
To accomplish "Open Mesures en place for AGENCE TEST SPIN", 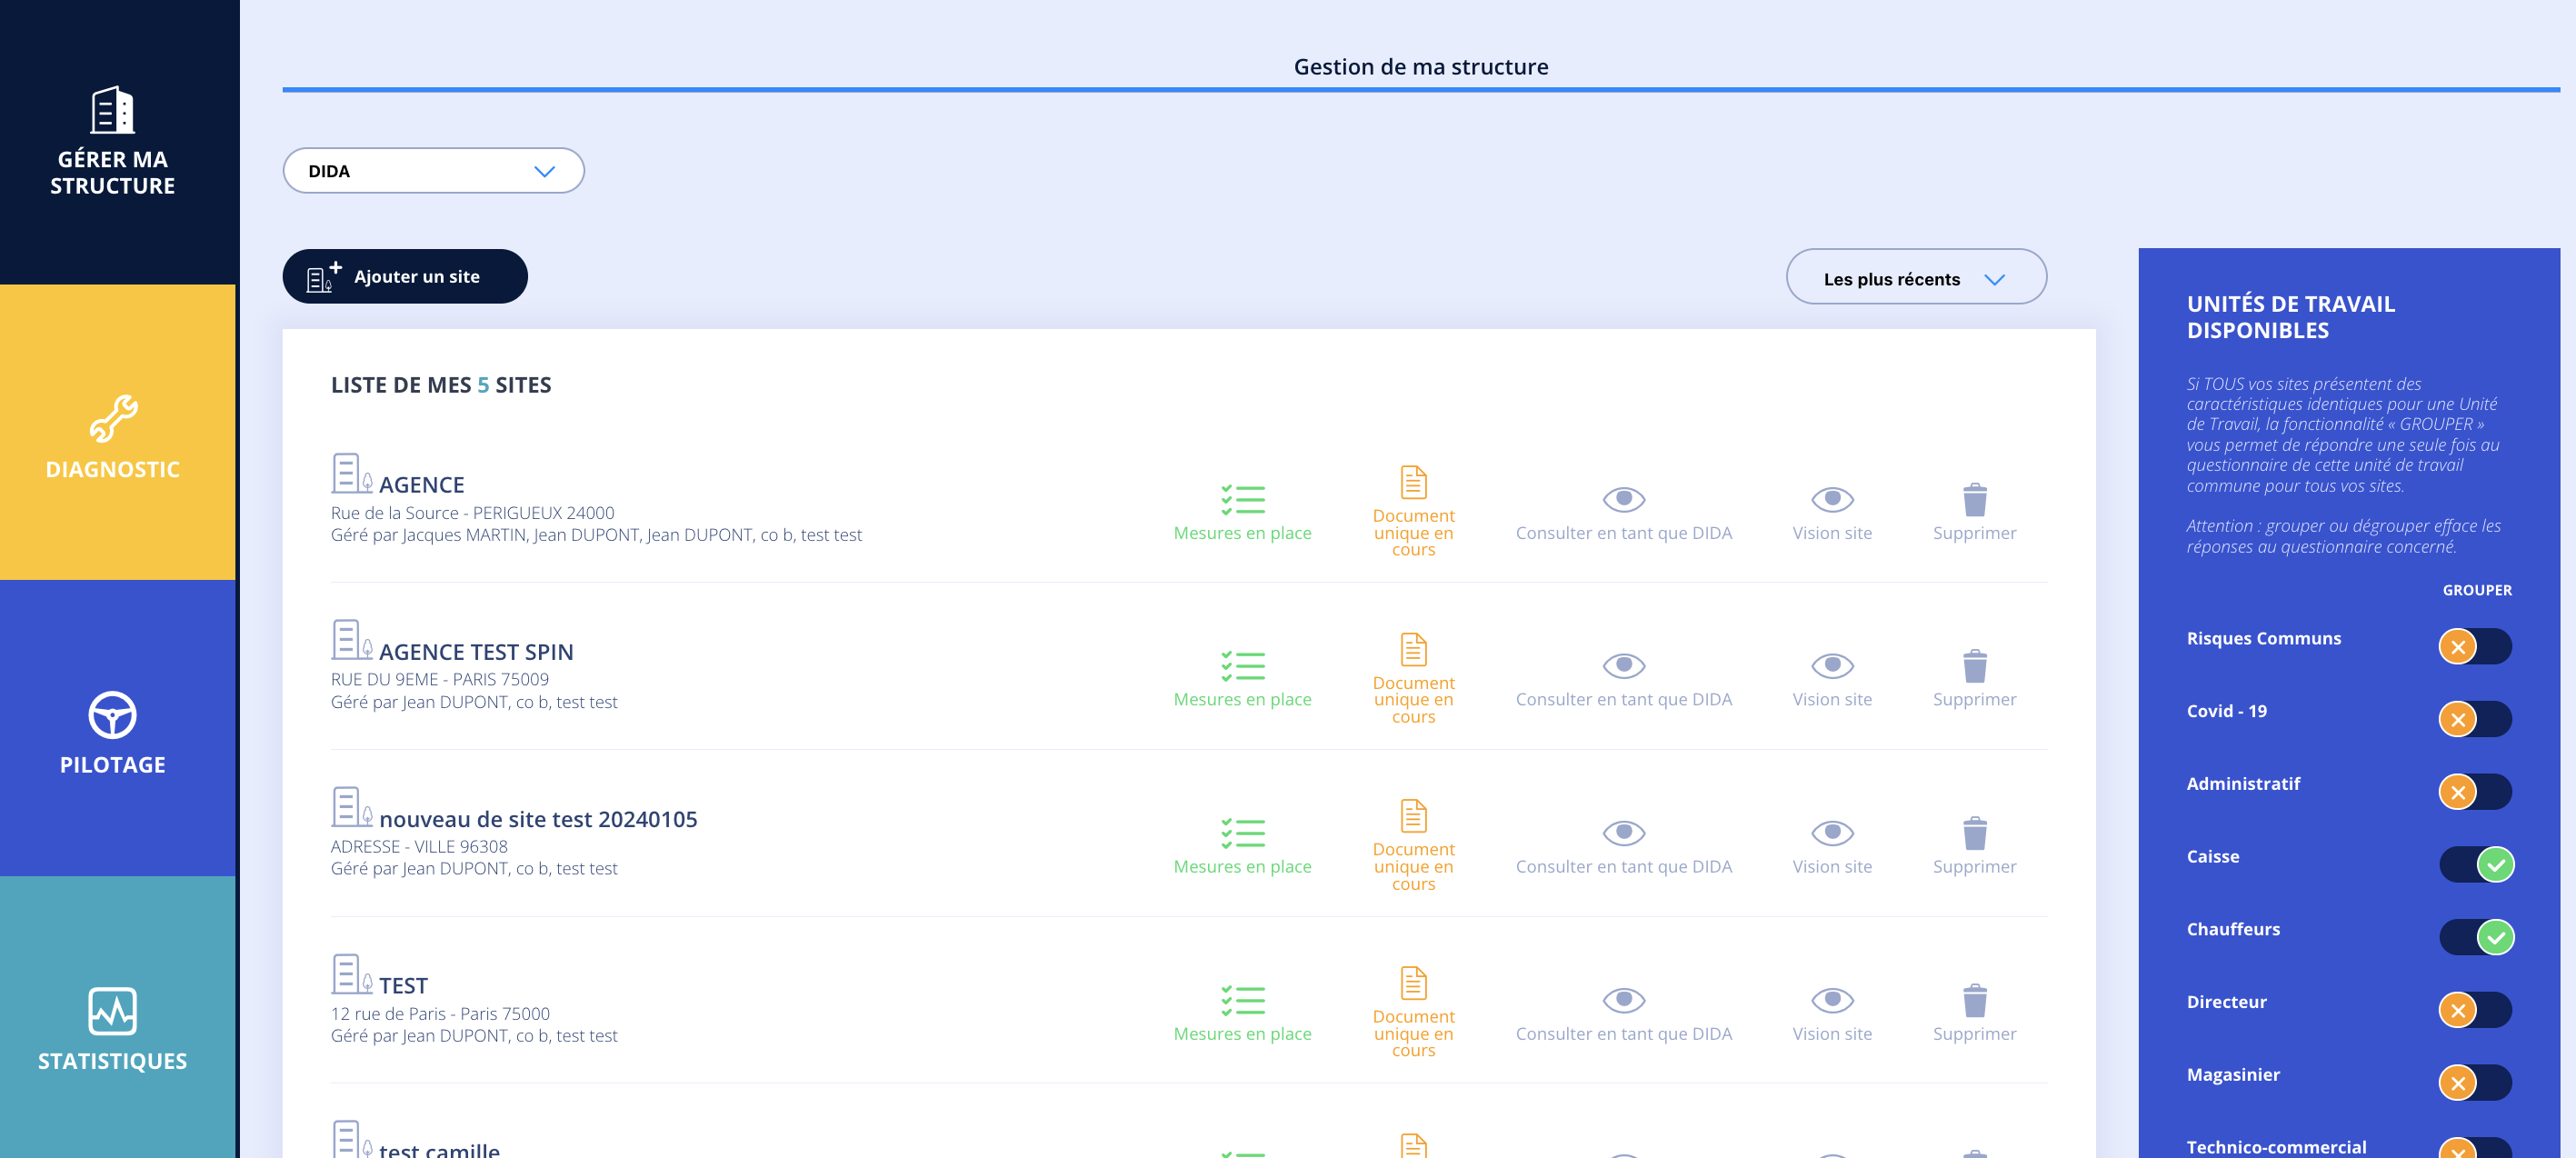I will point(1242,680).
